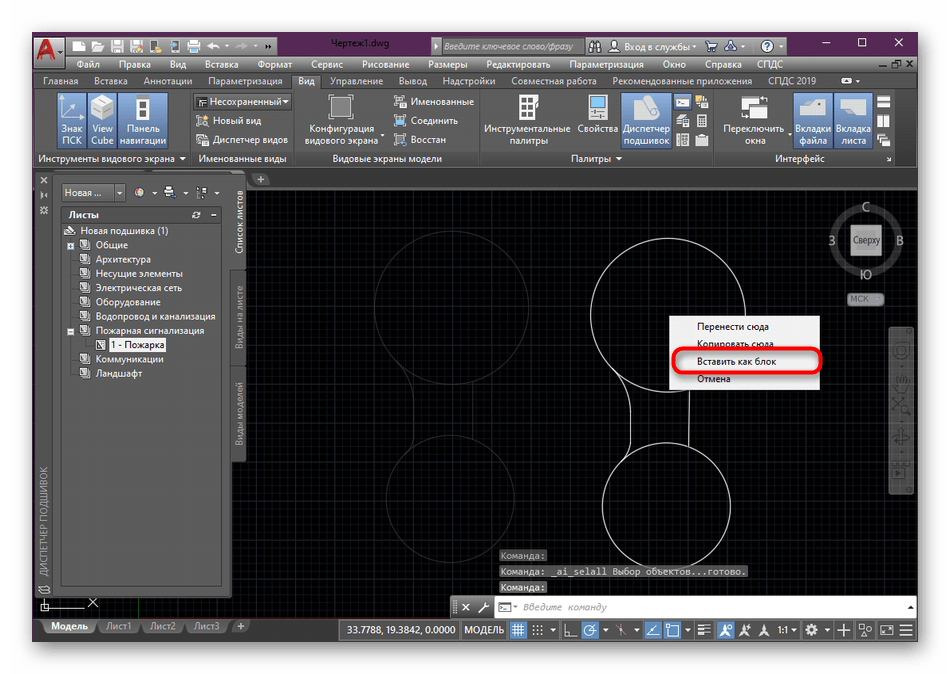Click Инструментальные палитры icon
950x674 pixels.
click(x=527, y=120)
